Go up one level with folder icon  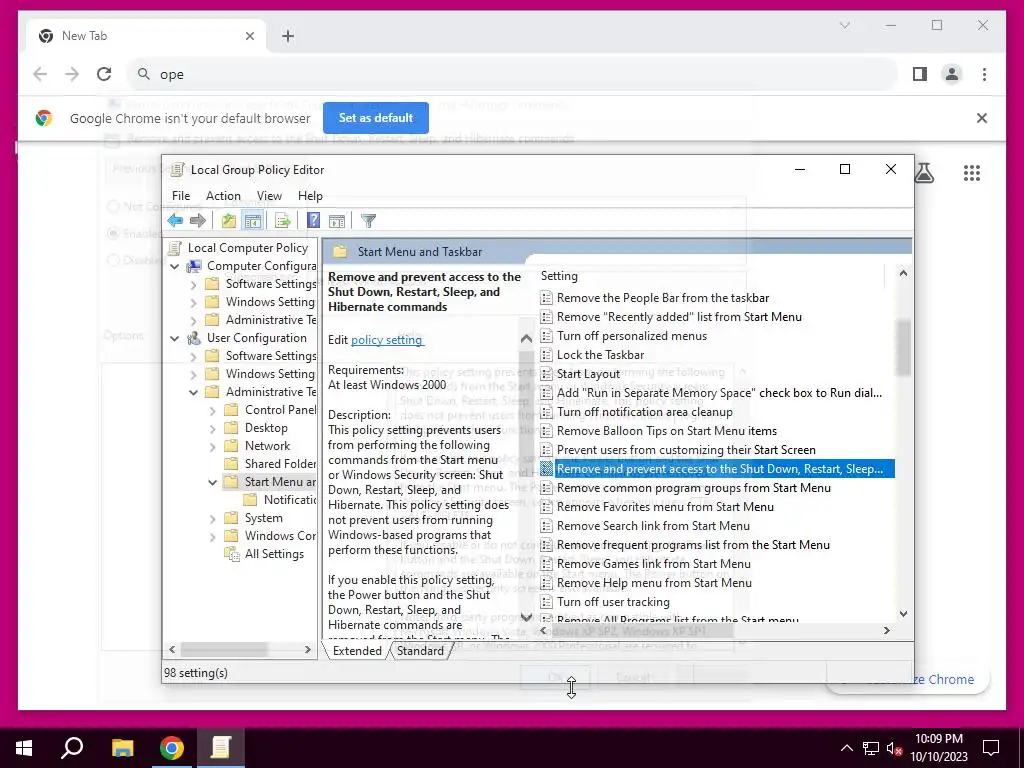click(x=229, y=221)
